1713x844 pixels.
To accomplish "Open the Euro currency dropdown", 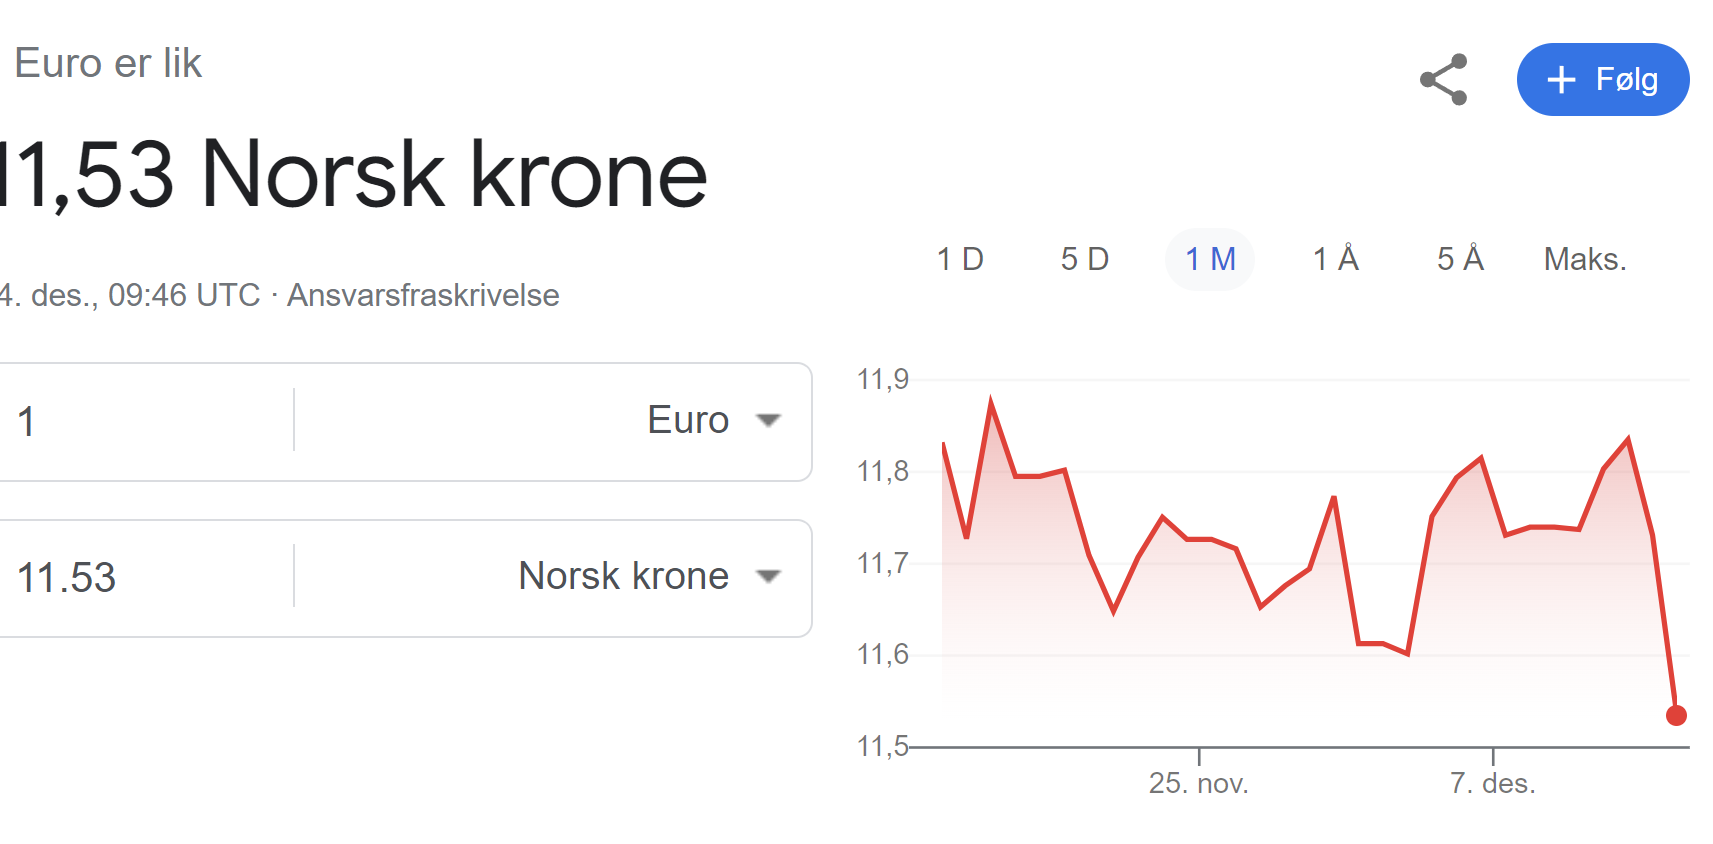I will pos(553,421).
